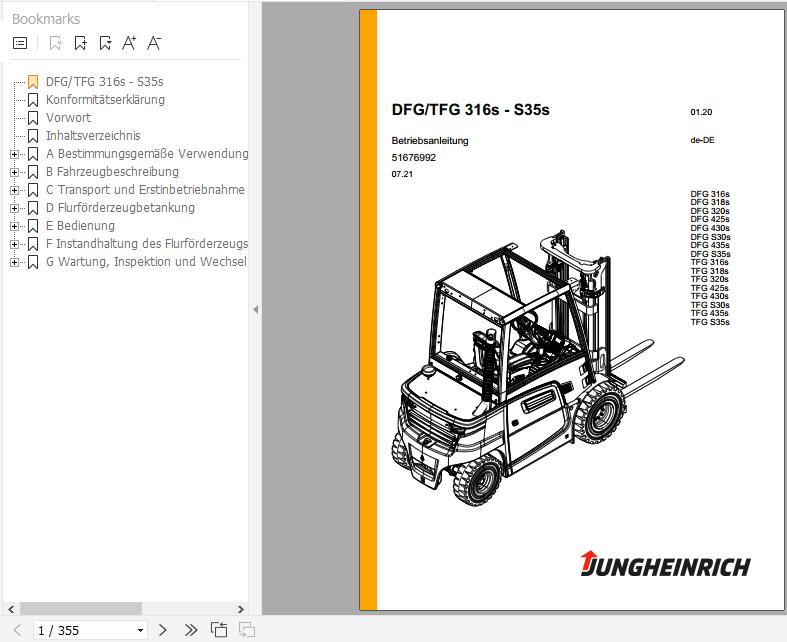Select the E Bedienung bookmark
Image resolution: width=787 pixels, height=642 pixels.
coord(80,226)
